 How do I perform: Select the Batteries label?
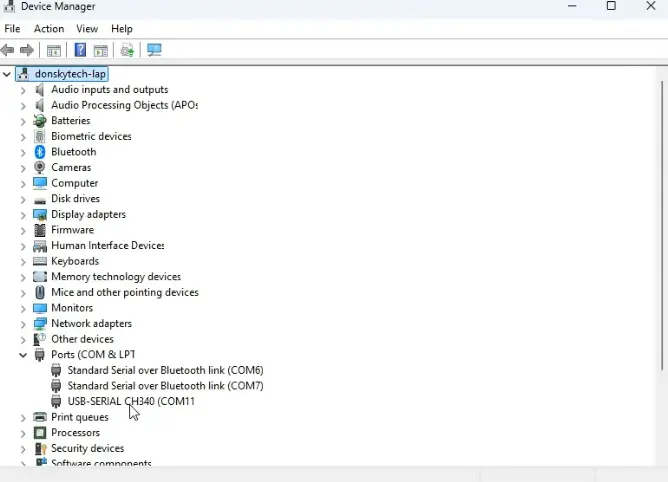71,121
